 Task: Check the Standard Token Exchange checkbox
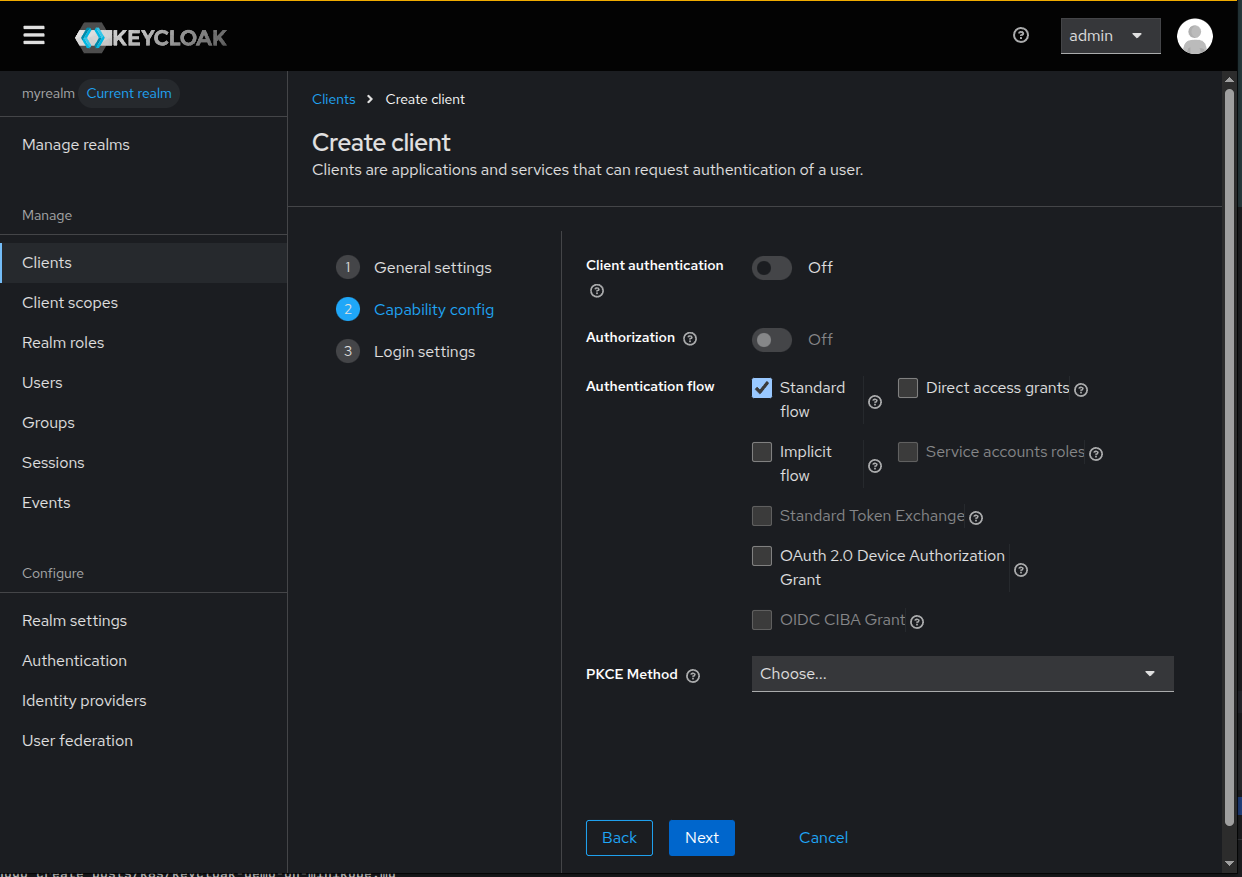point(762,516)
